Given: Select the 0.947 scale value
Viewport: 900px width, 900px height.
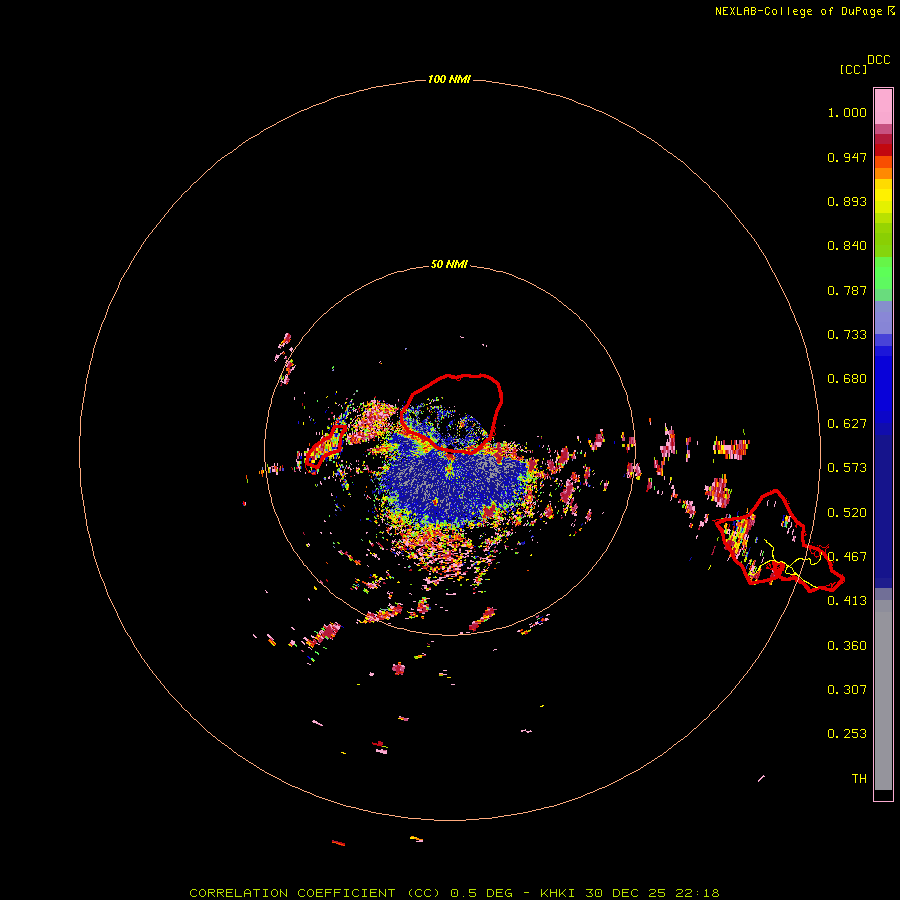Looking at the screenshot, I should pos(847,157).
